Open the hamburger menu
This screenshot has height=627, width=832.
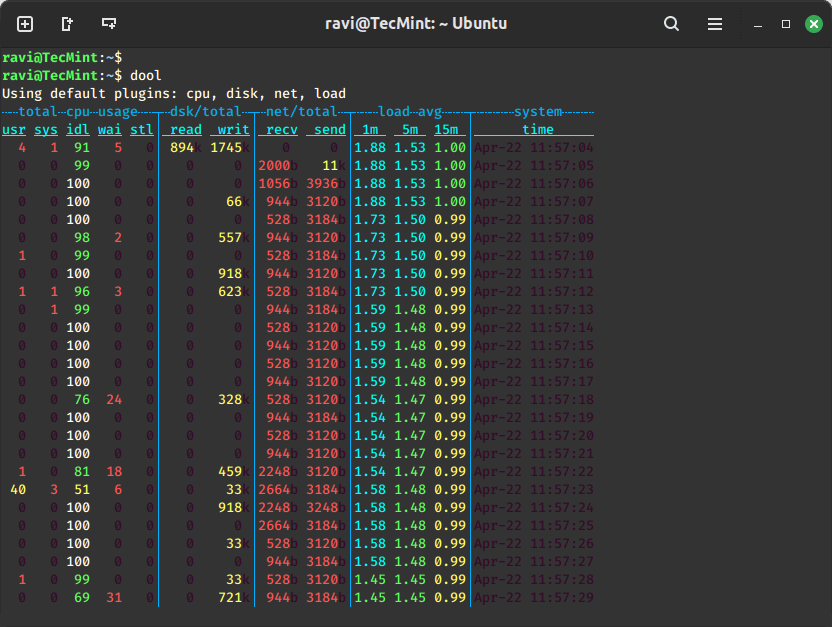tap(715, 24)
